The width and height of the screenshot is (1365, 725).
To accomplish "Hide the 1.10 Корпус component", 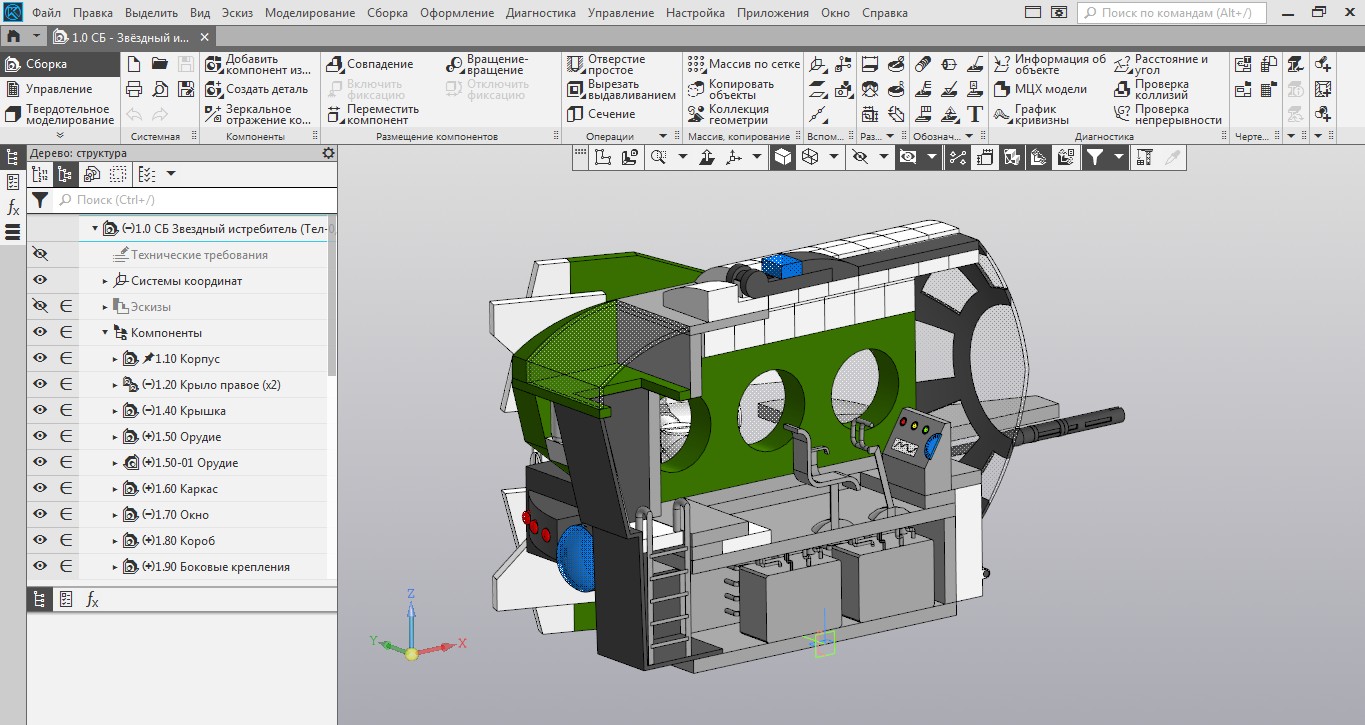I will (x=40, y=359).
